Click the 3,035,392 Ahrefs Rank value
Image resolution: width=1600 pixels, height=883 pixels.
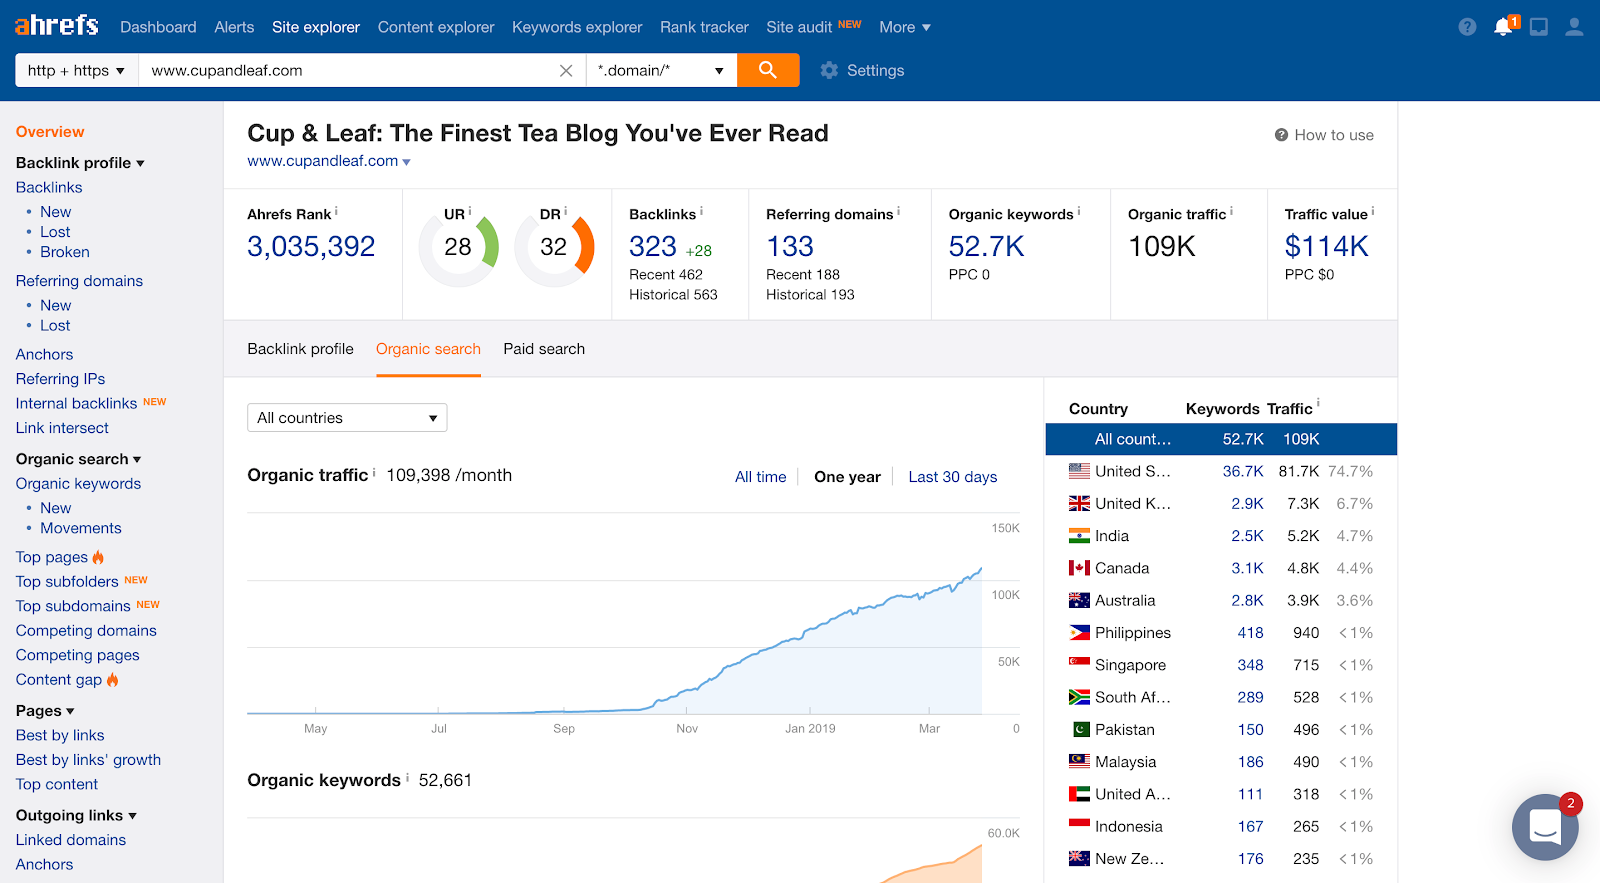click(x=311, y=247)
